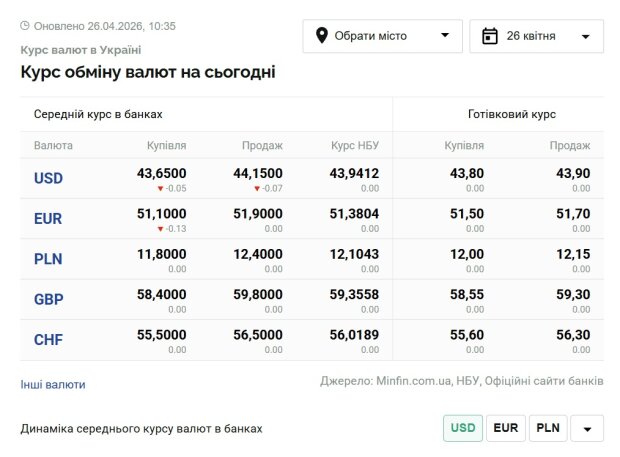Select the USD chart toggle button
This screenshot has height=457, width=620.
tap(463, 428)
